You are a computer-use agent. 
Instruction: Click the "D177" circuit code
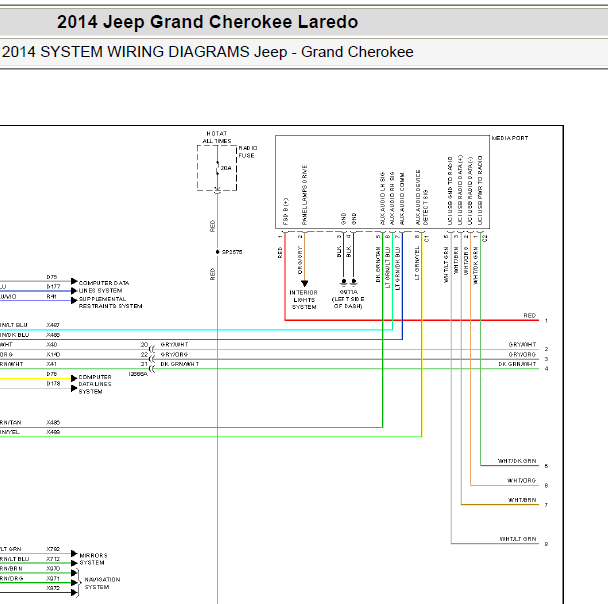tap(54, 286)
